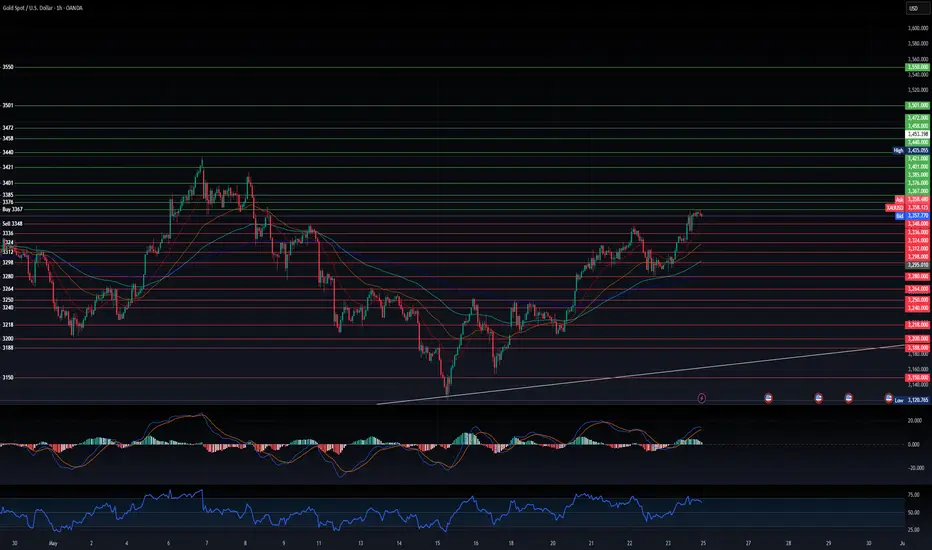Click the 25.00 RSI scale label
Screen dimensions: 932x550
coord(914,529)
